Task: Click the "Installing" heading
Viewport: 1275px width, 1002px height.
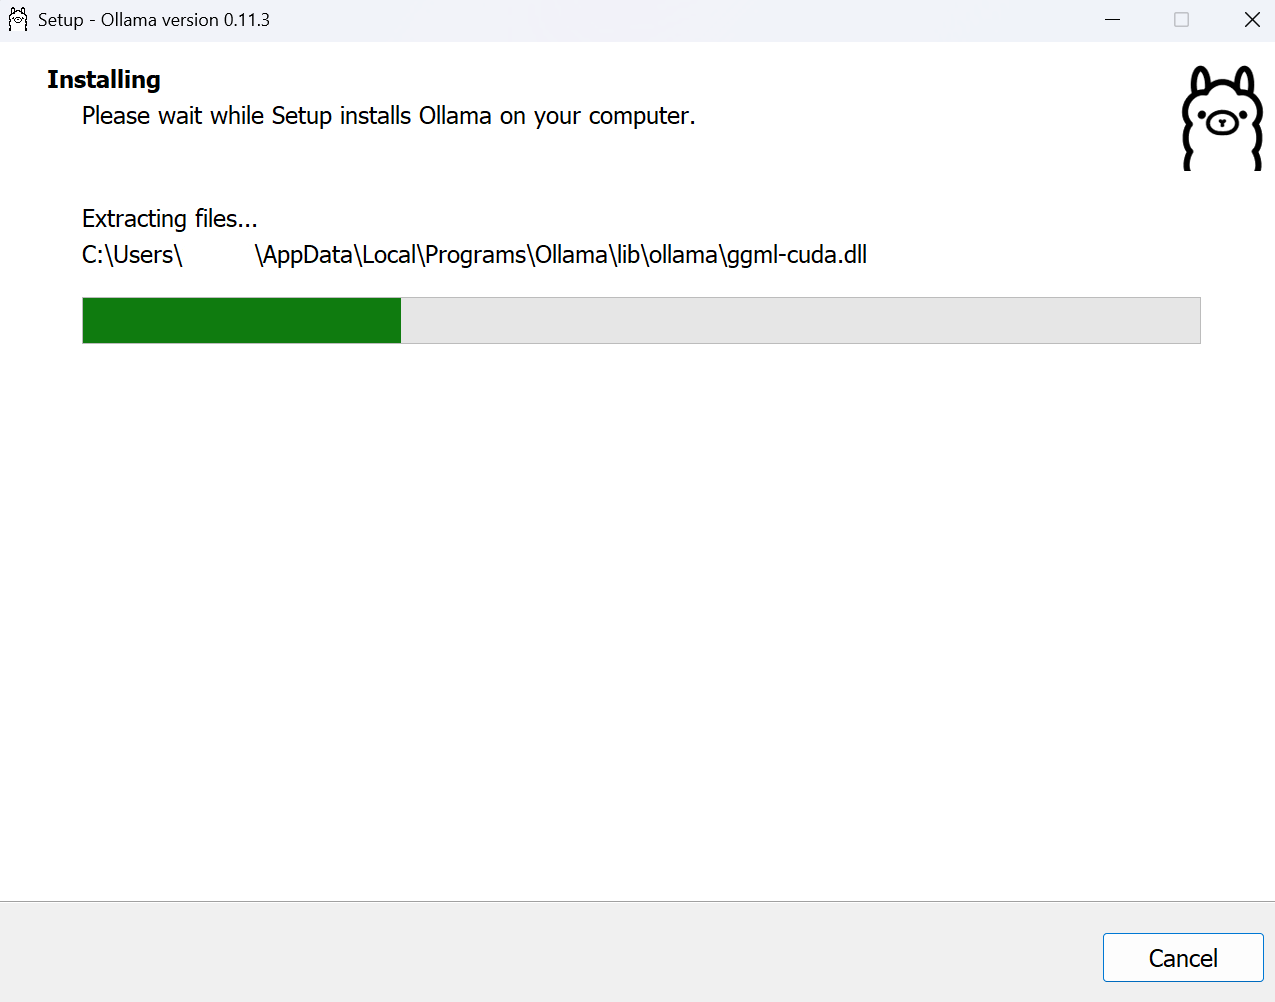Action: click(x=104, y=79)
